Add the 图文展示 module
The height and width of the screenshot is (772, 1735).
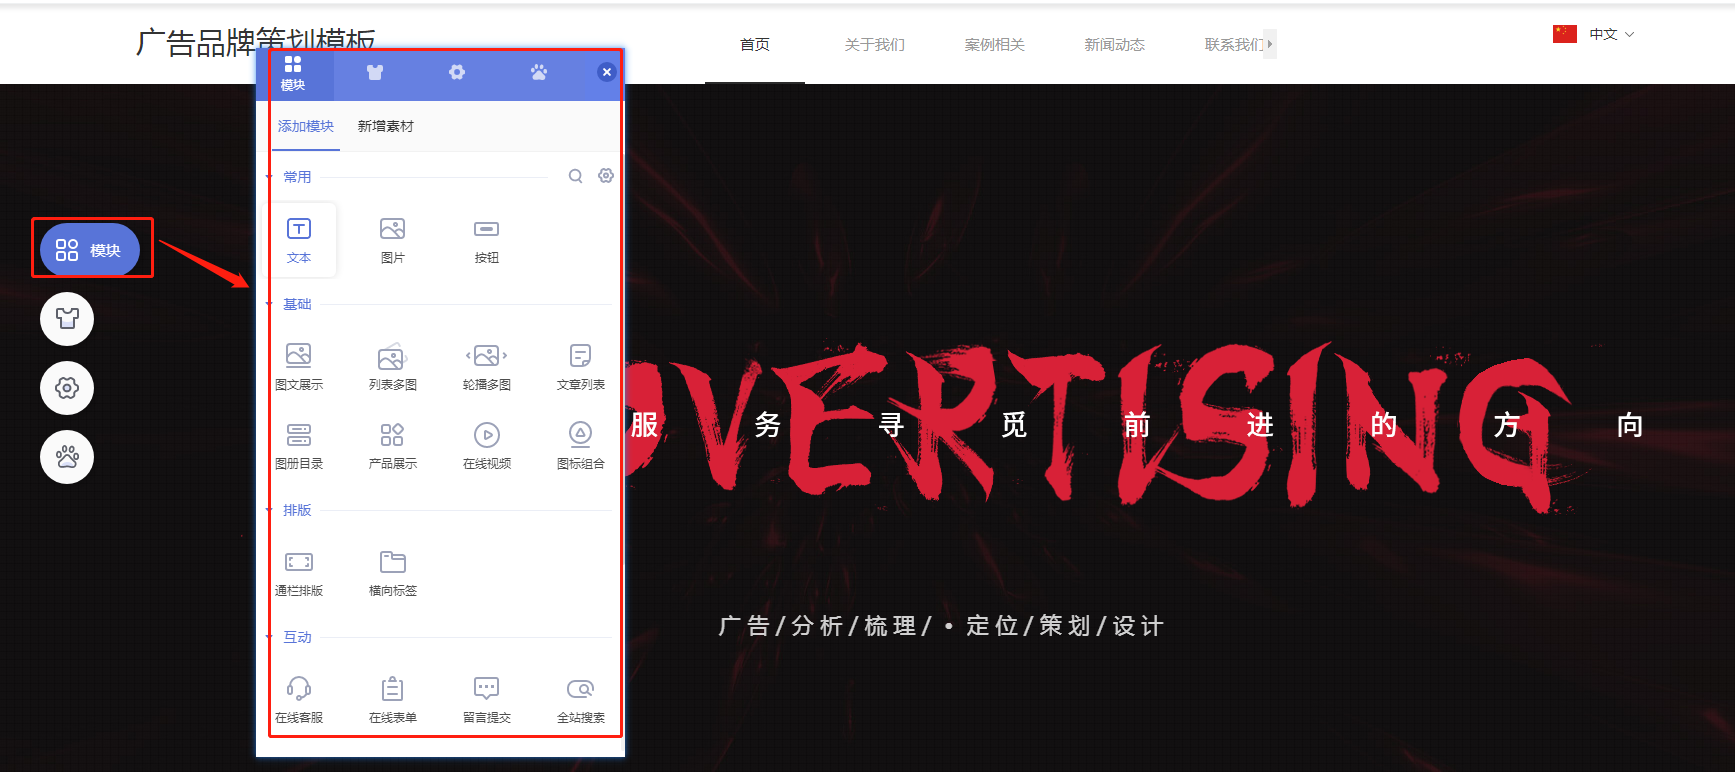coord(299,367)
